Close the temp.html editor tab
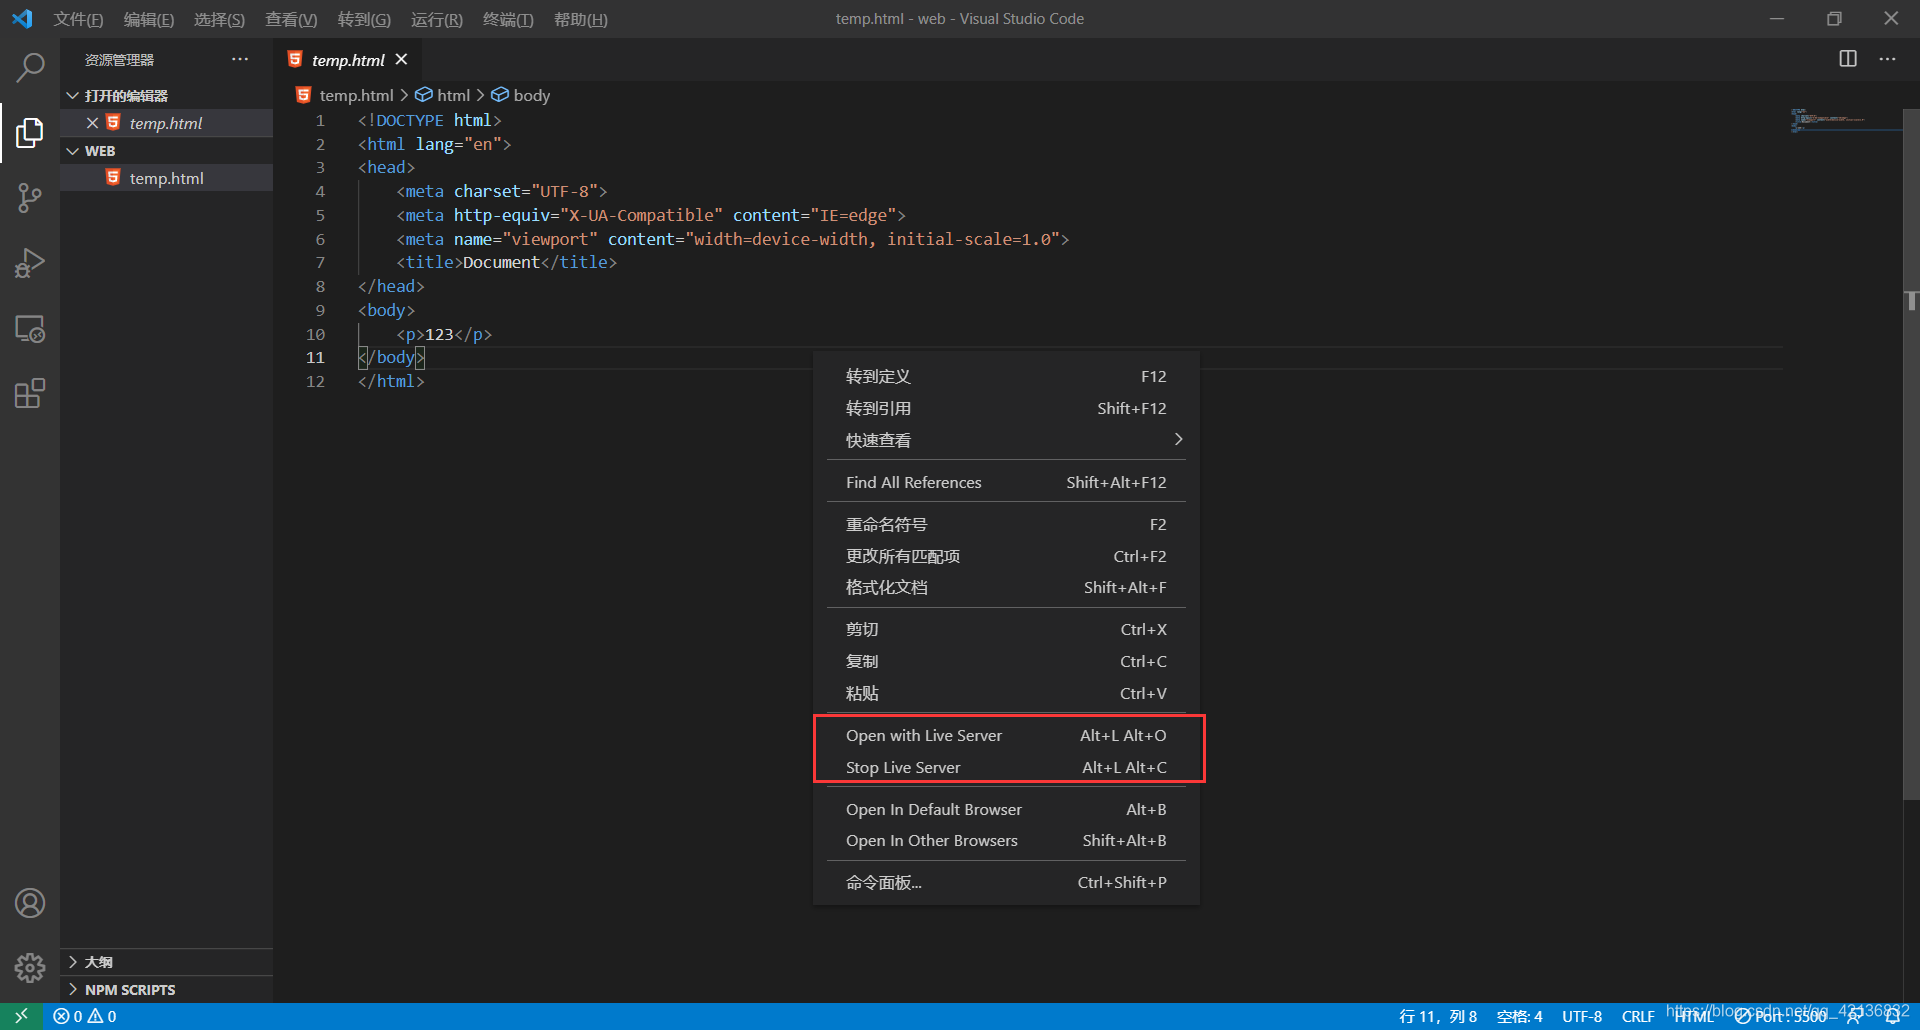1920x1030 pixels. [401, 59]
